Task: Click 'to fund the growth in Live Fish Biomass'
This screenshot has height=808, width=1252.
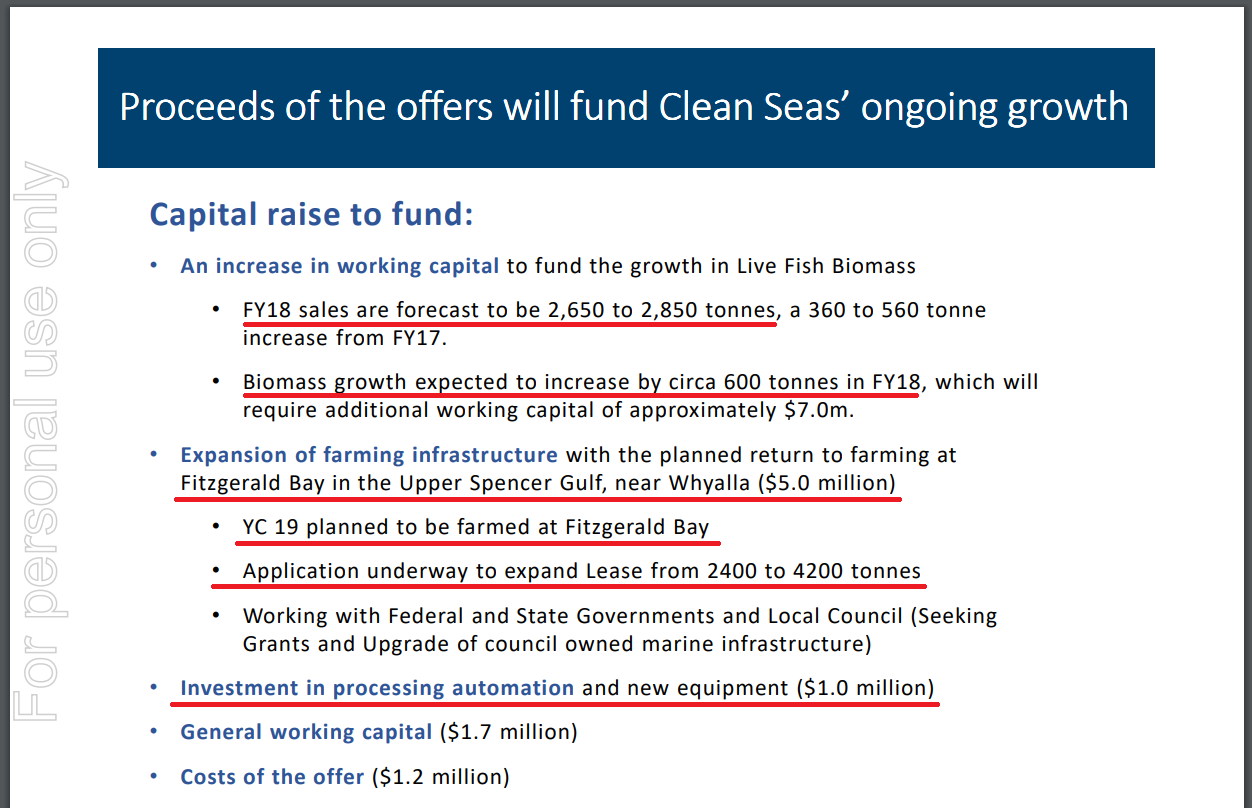Action: pyautogui.click(x=711, y=266)
